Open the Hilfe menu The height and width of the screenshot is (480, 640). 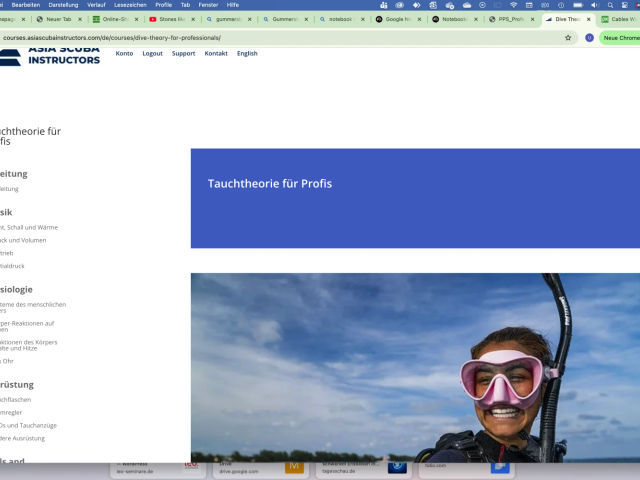coord(233,5)
